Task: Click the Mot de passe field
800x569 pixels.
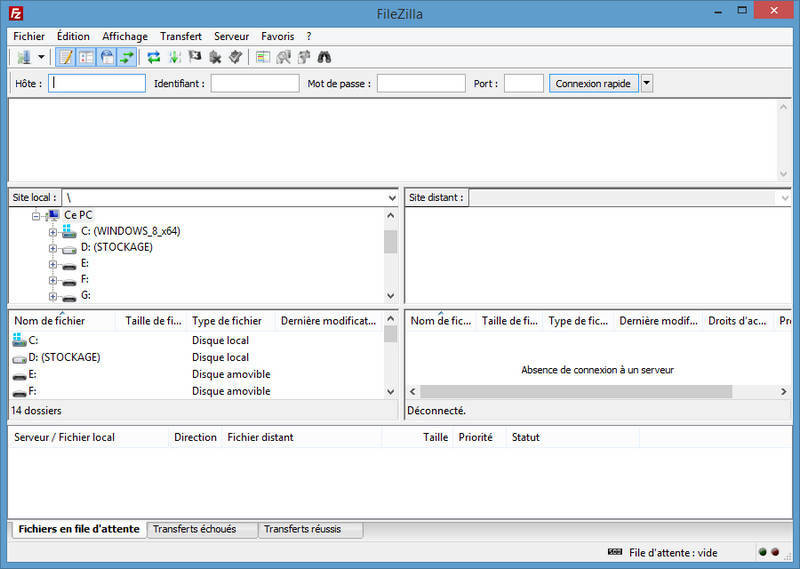Action: click(x=421, y=83)
